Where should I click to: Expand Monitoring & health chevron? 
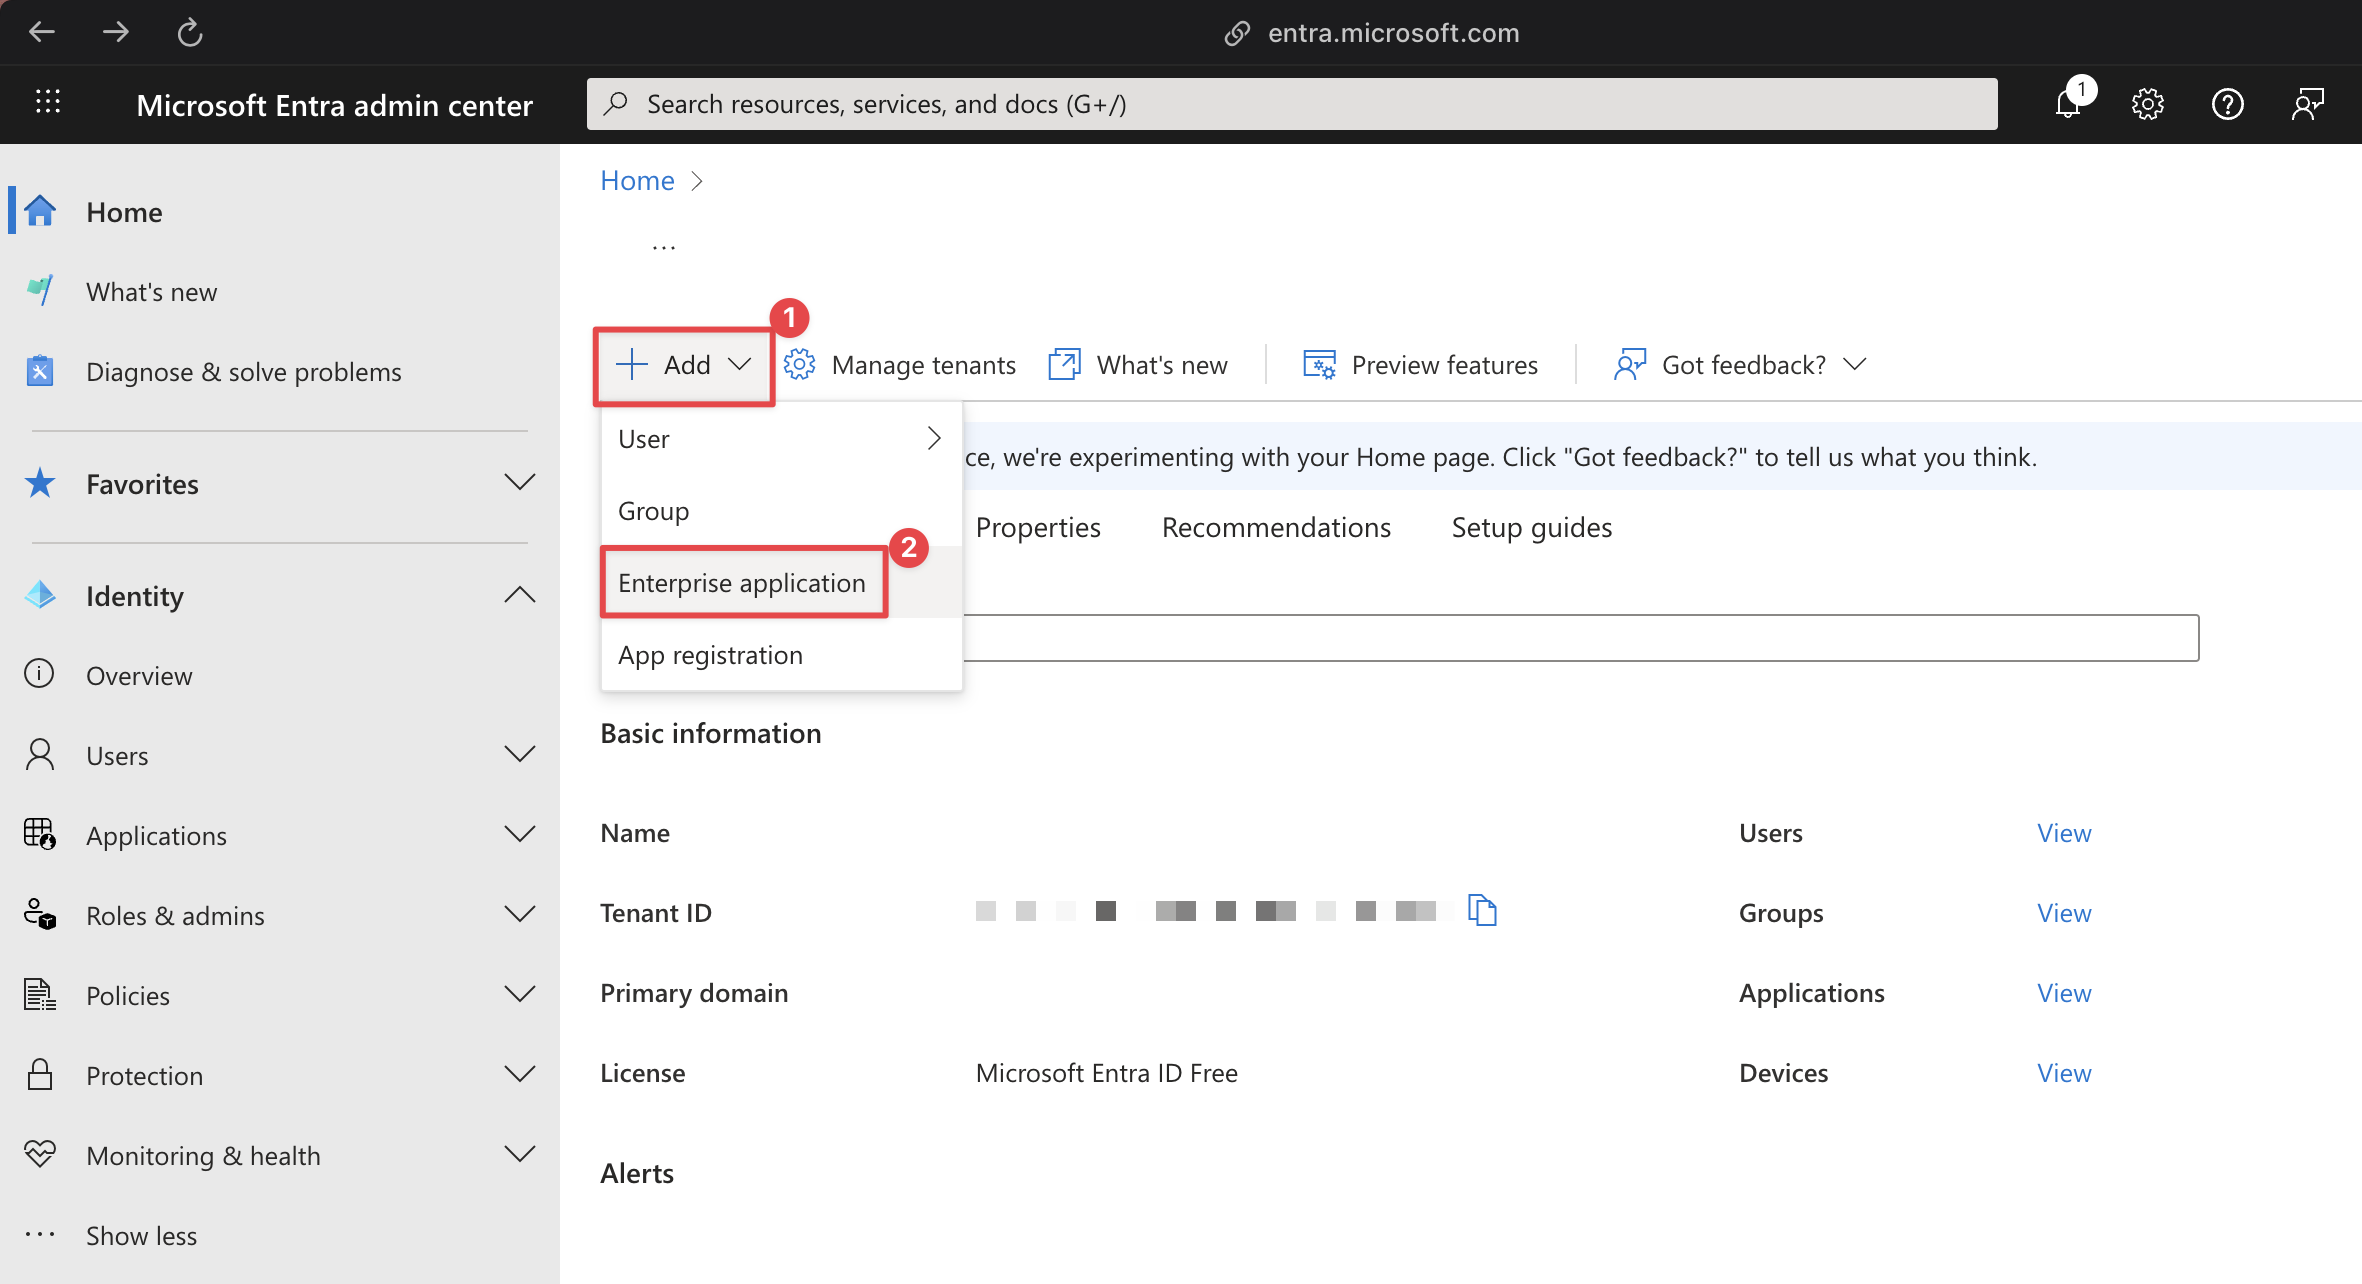pyautogui.click(x=520, y=1154)
